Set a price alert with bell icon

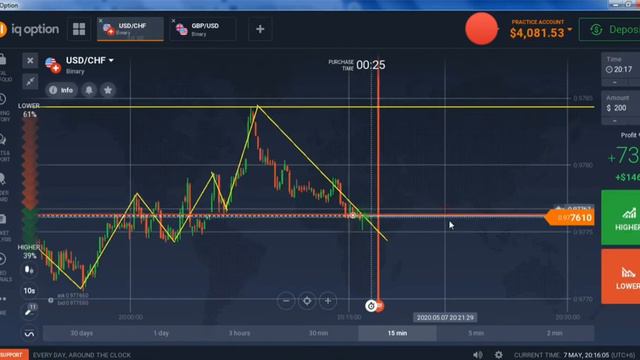coord(89,90)
